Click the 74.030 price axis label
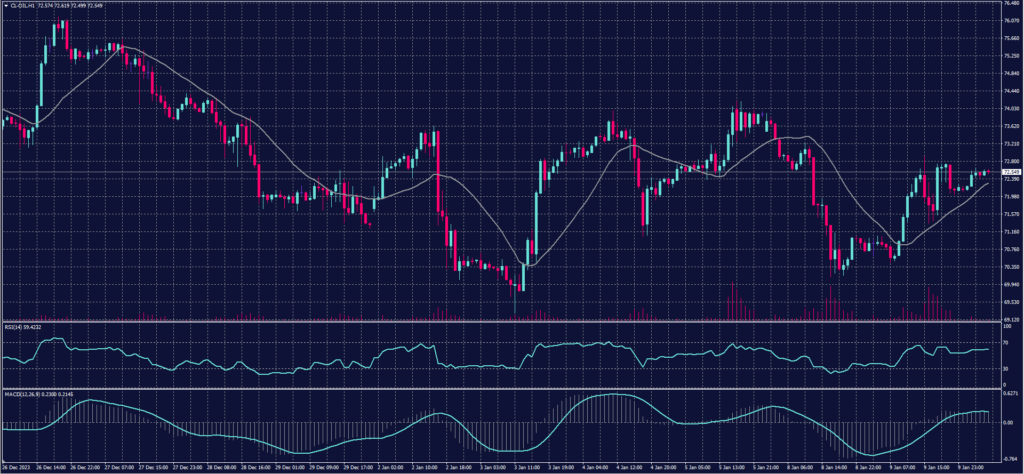The image size is (1024, 474). [1010, 109]
